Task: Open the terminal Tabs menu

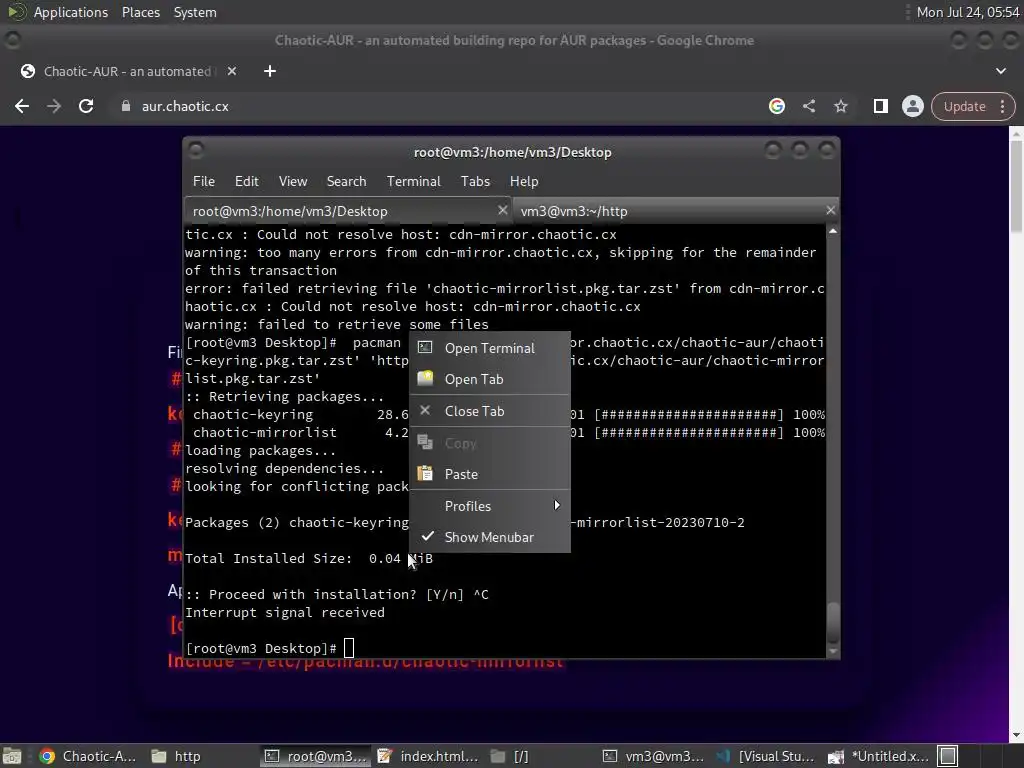Action: tap(475, 182)
